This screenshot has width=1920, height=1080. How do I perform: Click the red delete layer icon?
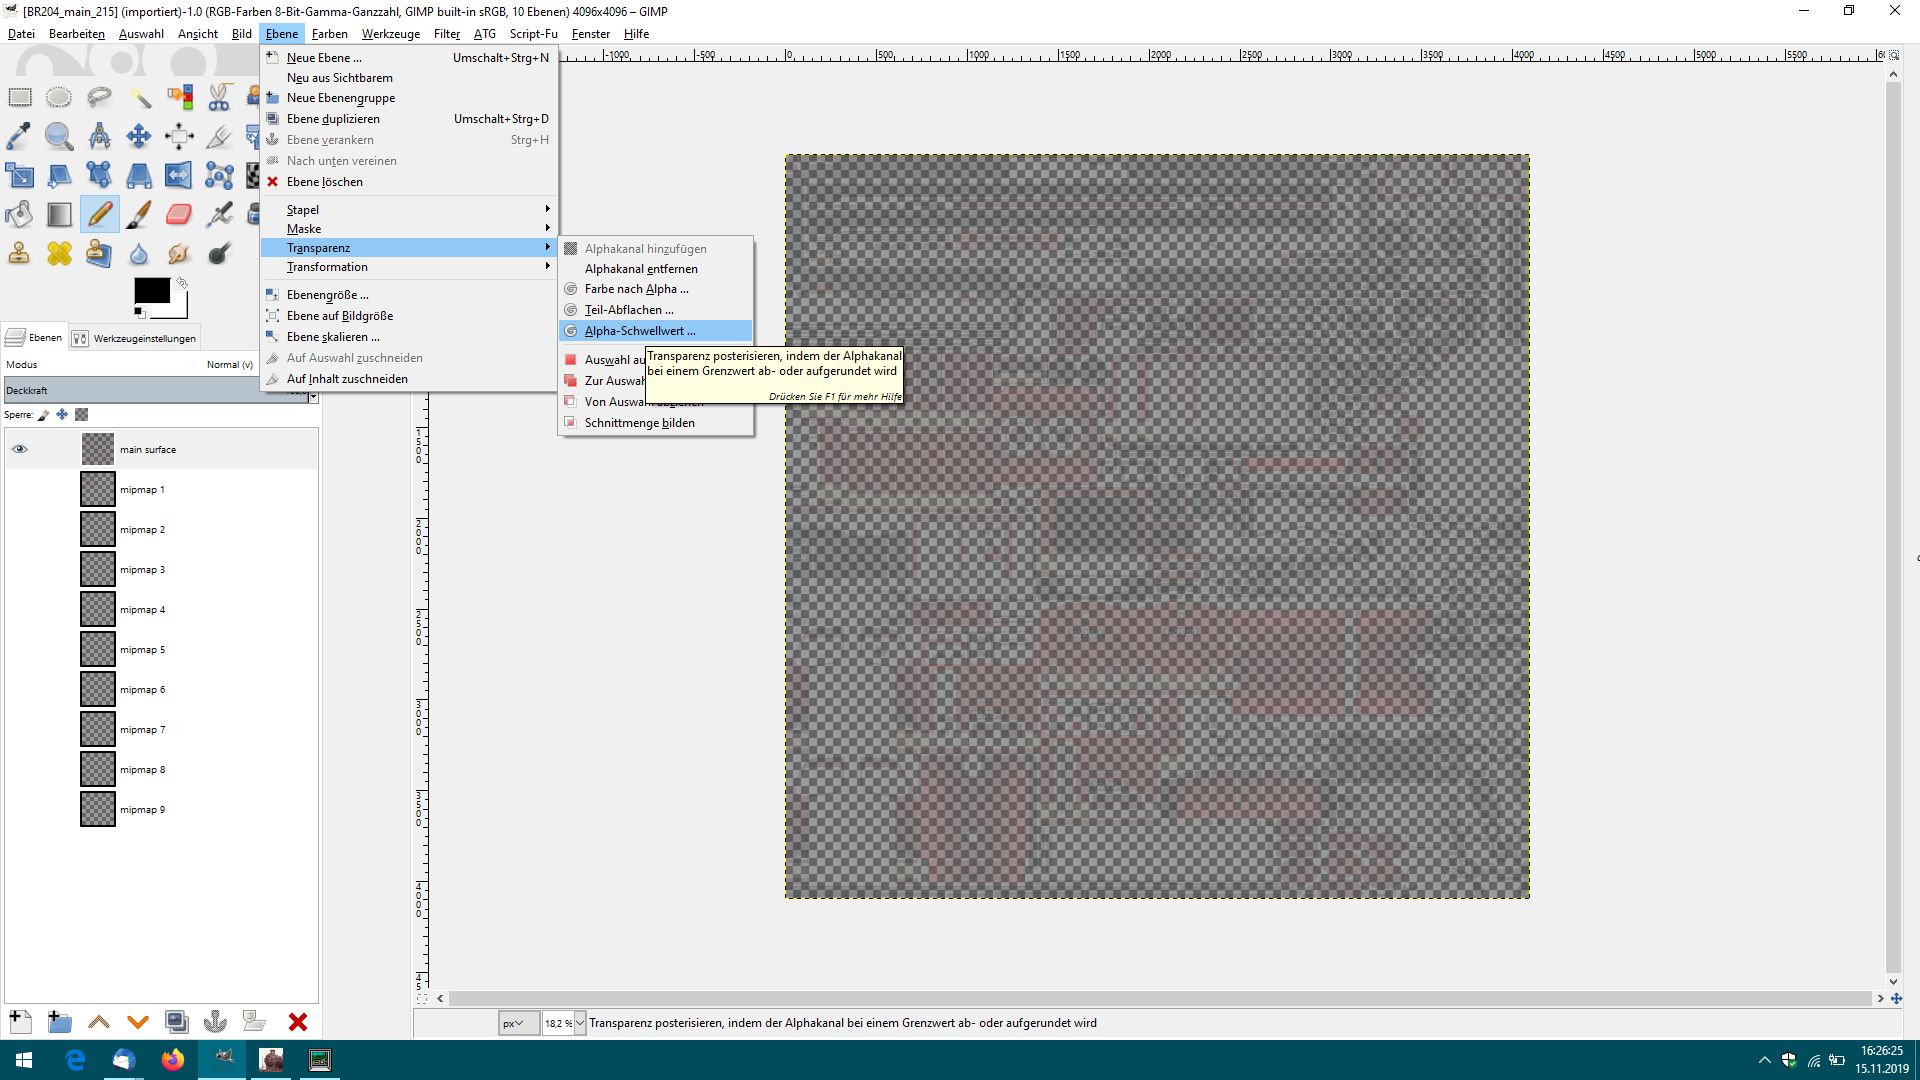297,1021
